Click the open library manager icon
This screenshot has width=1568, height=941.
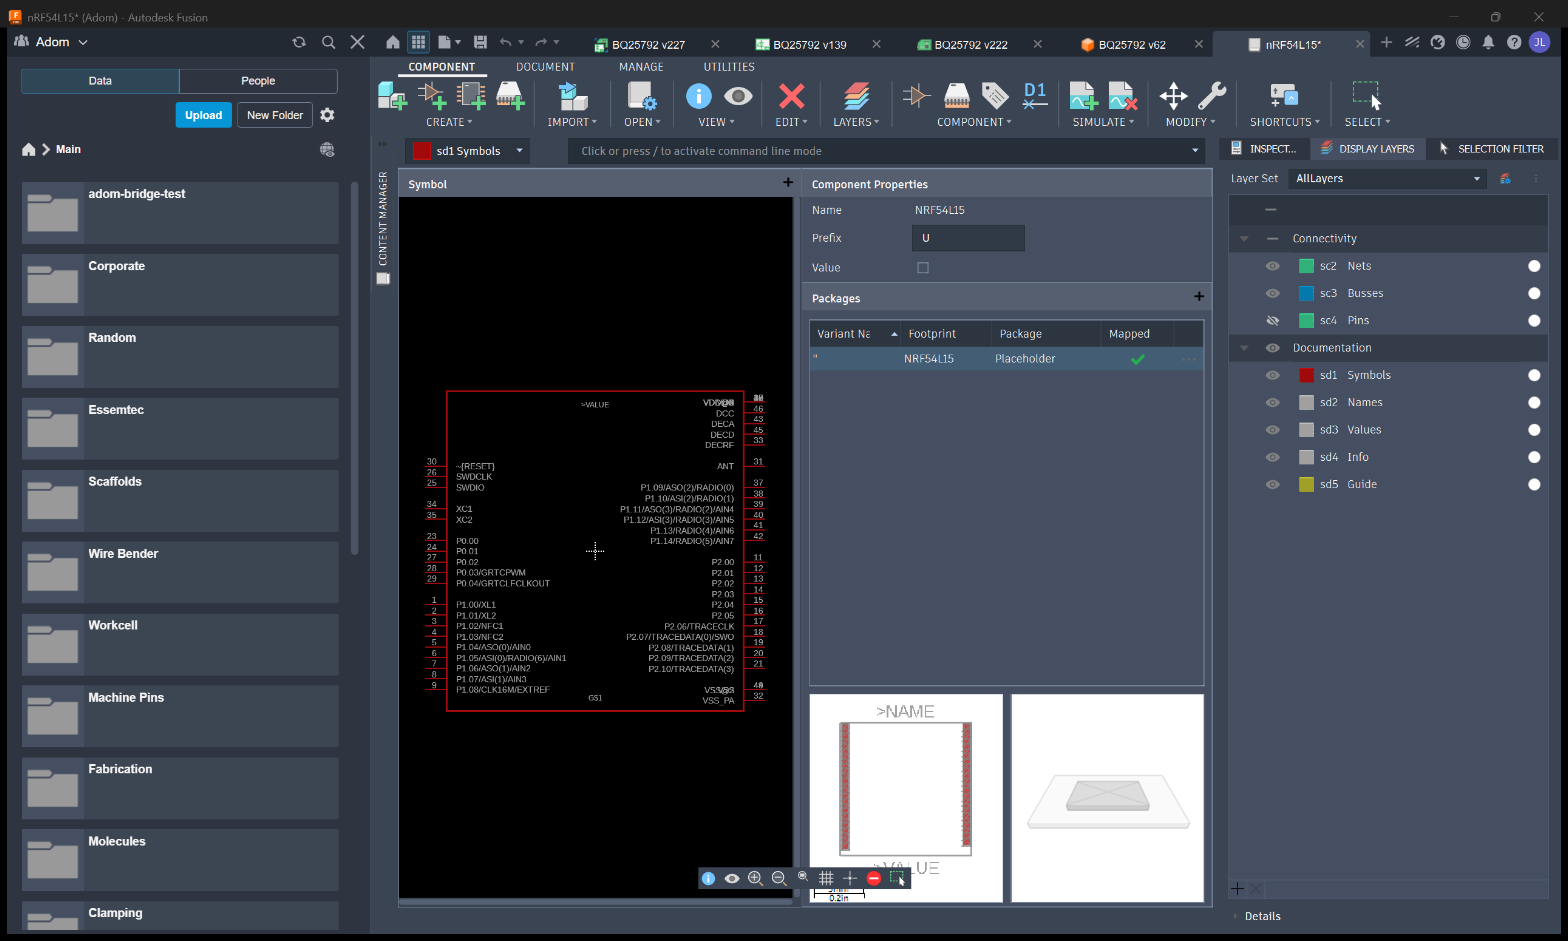[x=641, y=96]
